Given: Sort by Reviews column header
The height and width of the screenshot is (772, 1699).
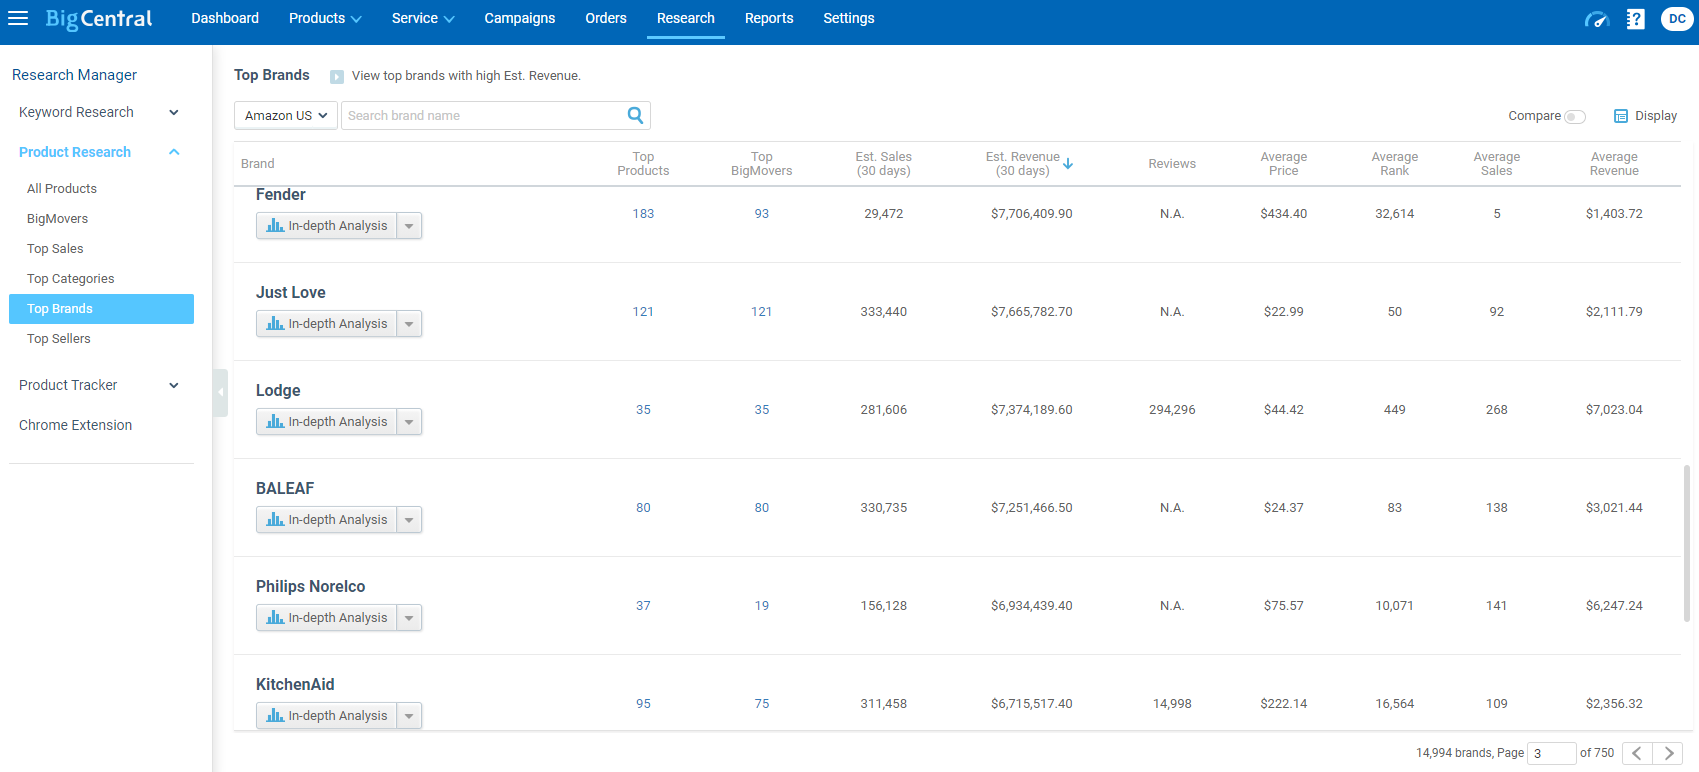Looking at the screenshot, I should point(1172,164).
